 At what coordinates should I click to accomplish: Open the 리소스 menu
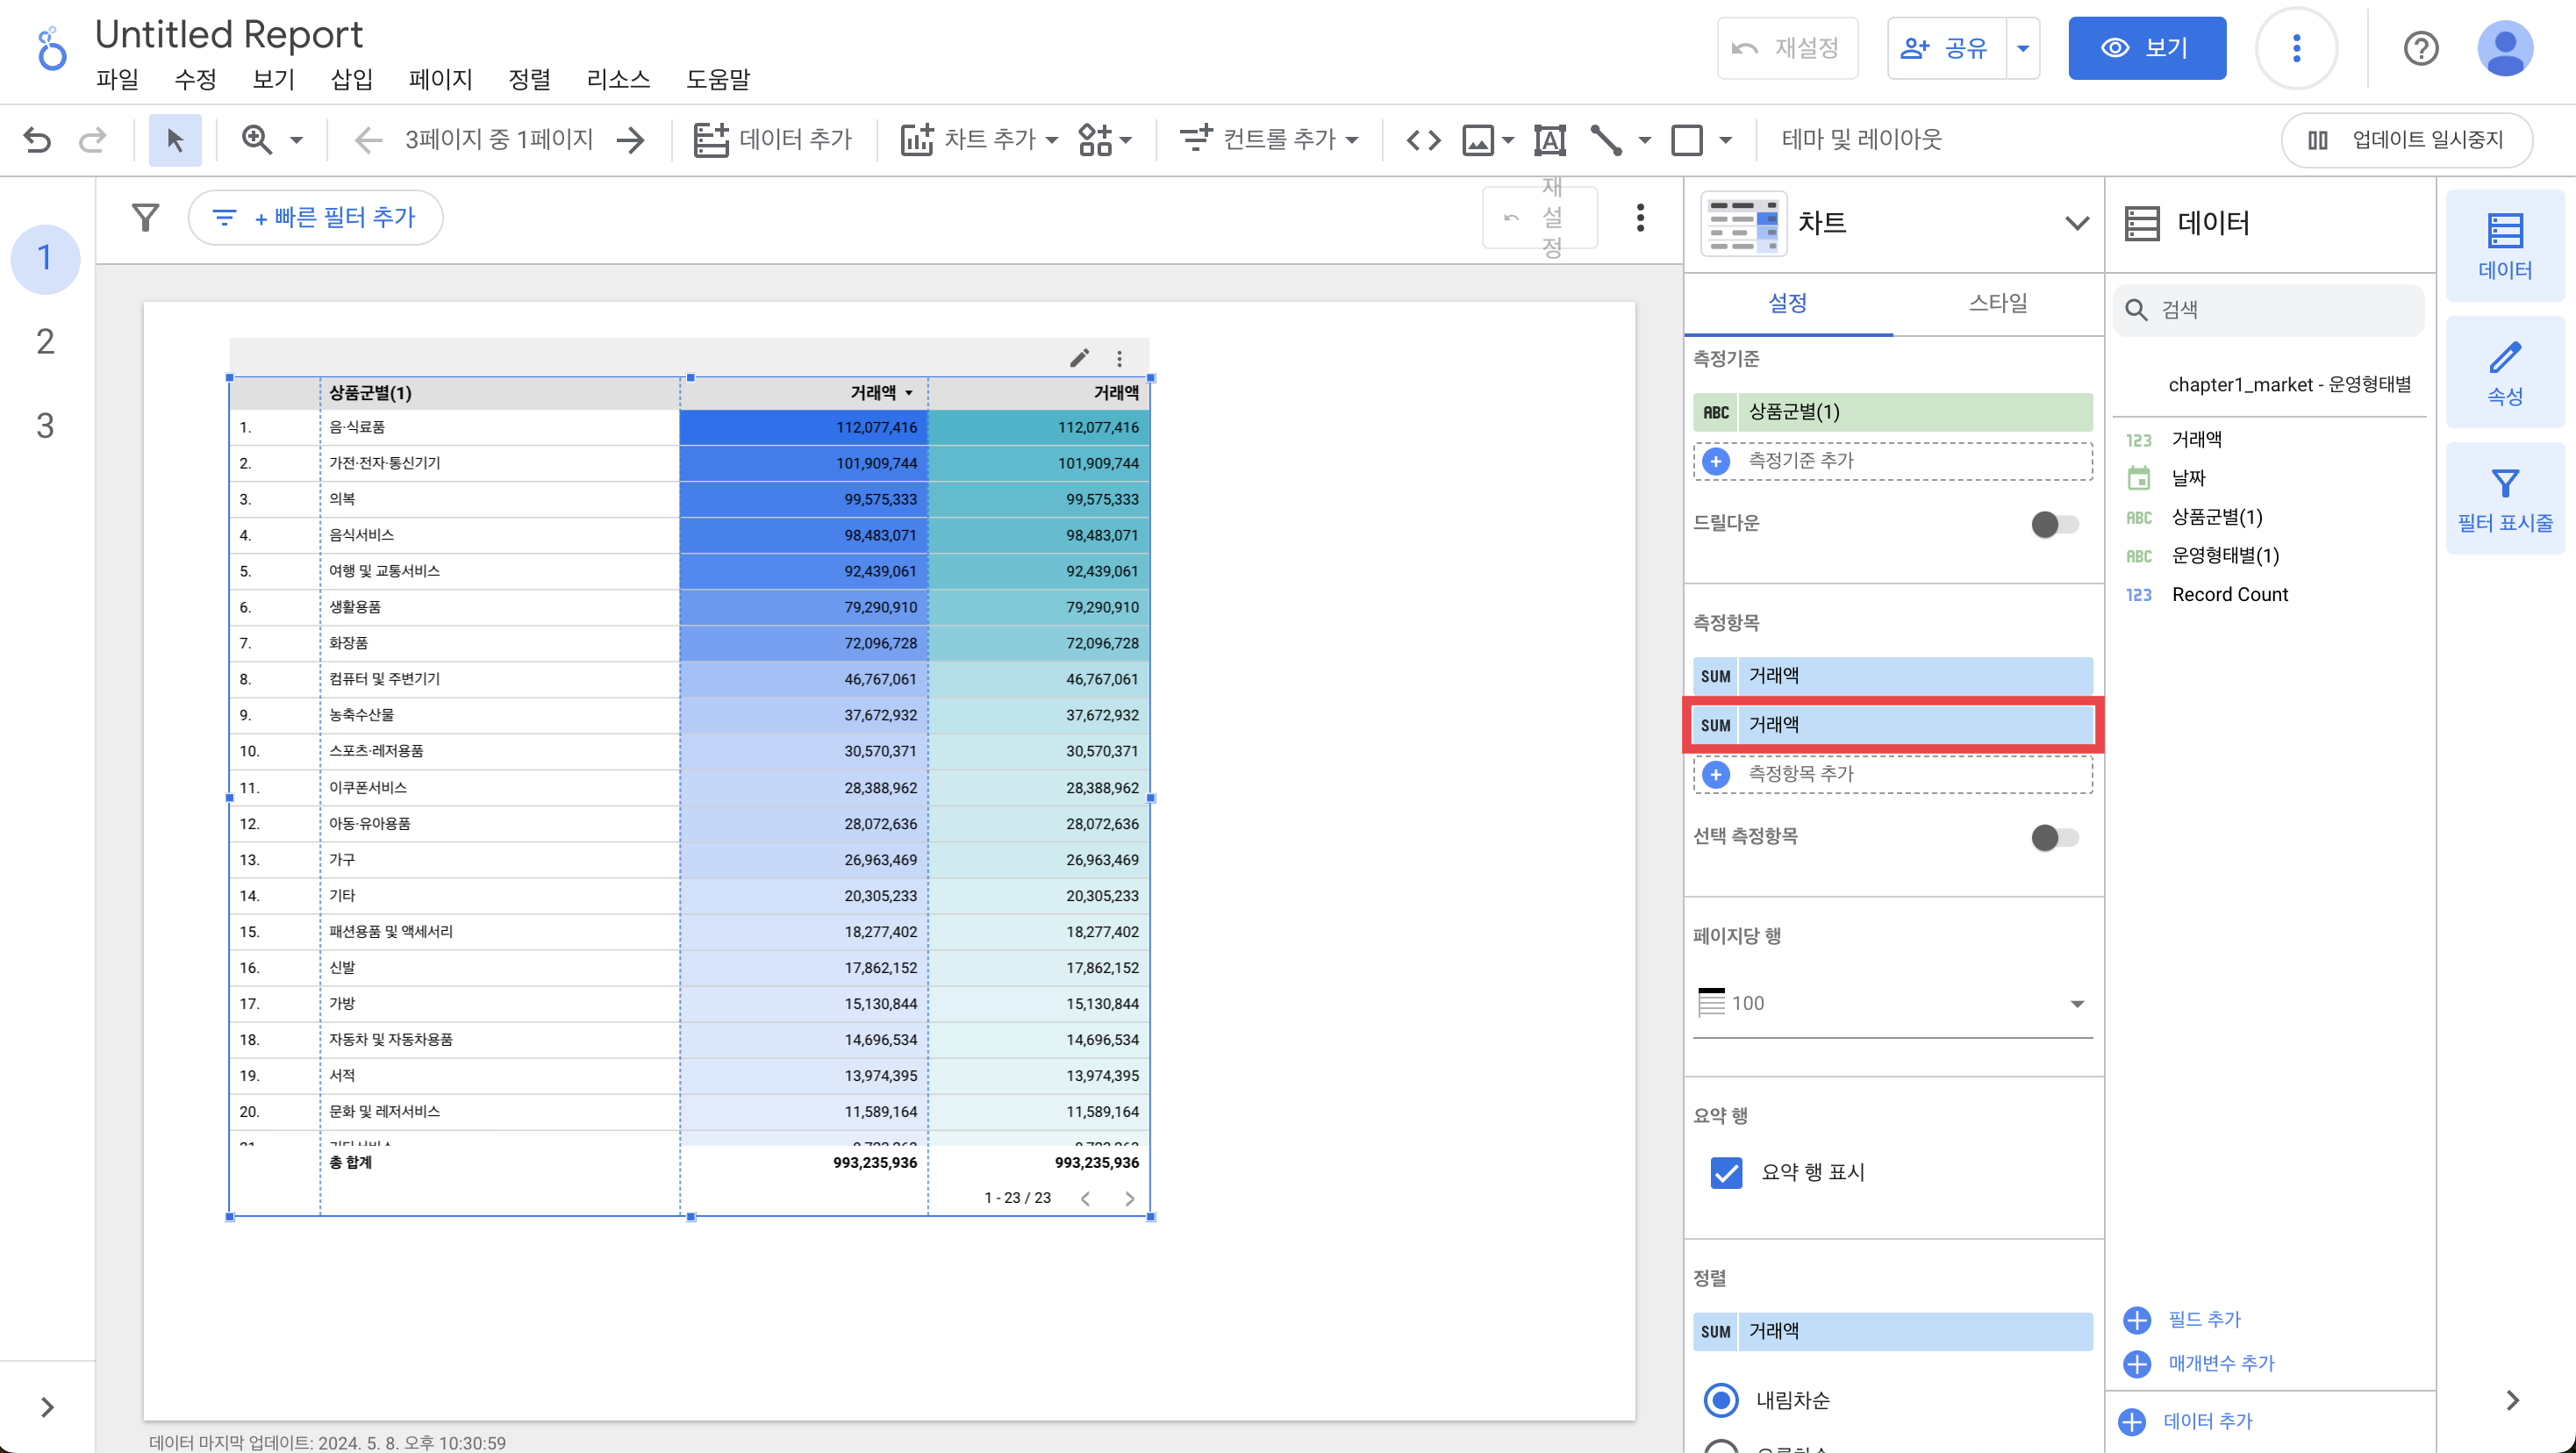[x=618, y=79]
